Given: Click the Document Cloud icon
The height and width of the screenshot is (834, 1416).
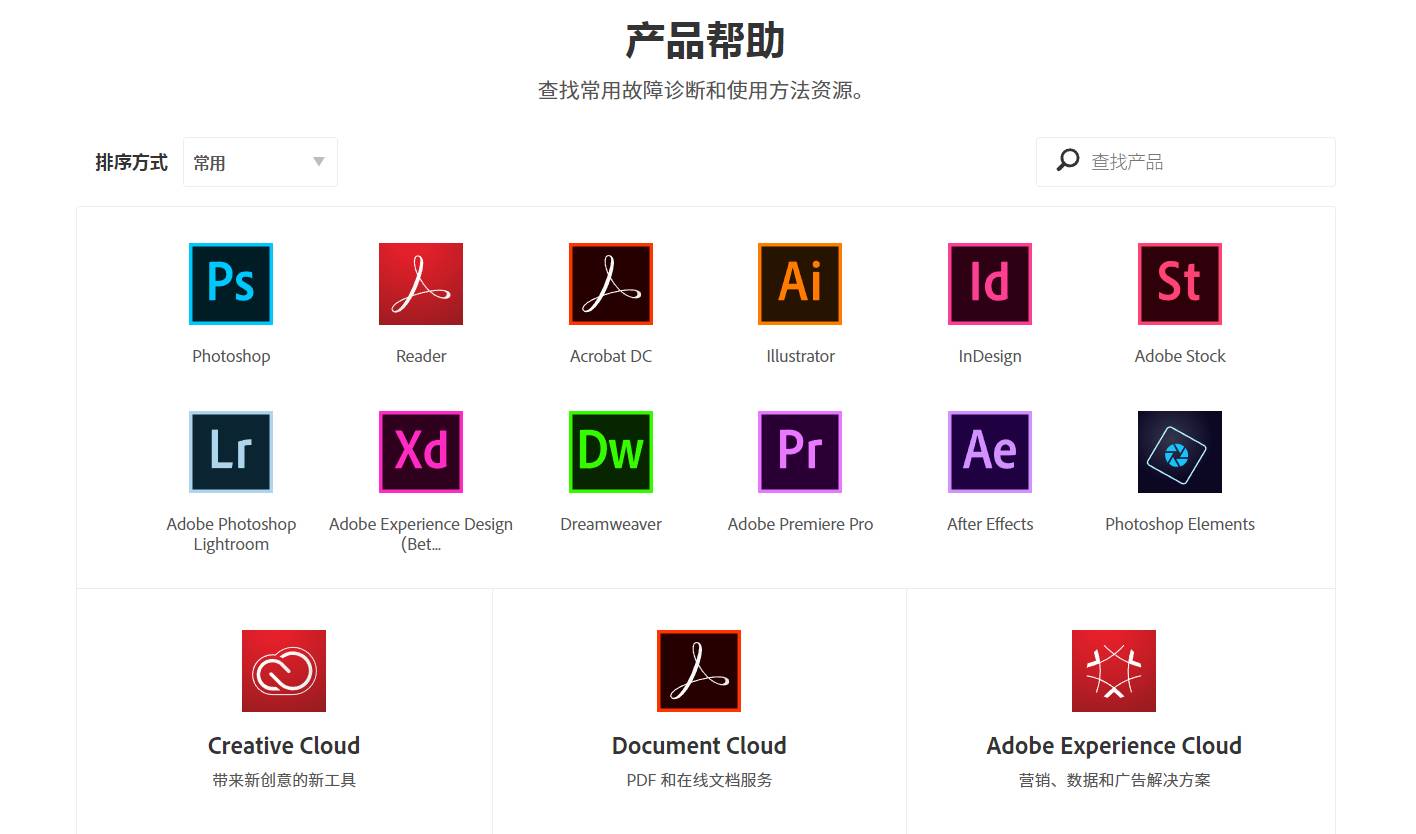Looking at the screenshot, I should coord(699,671).
